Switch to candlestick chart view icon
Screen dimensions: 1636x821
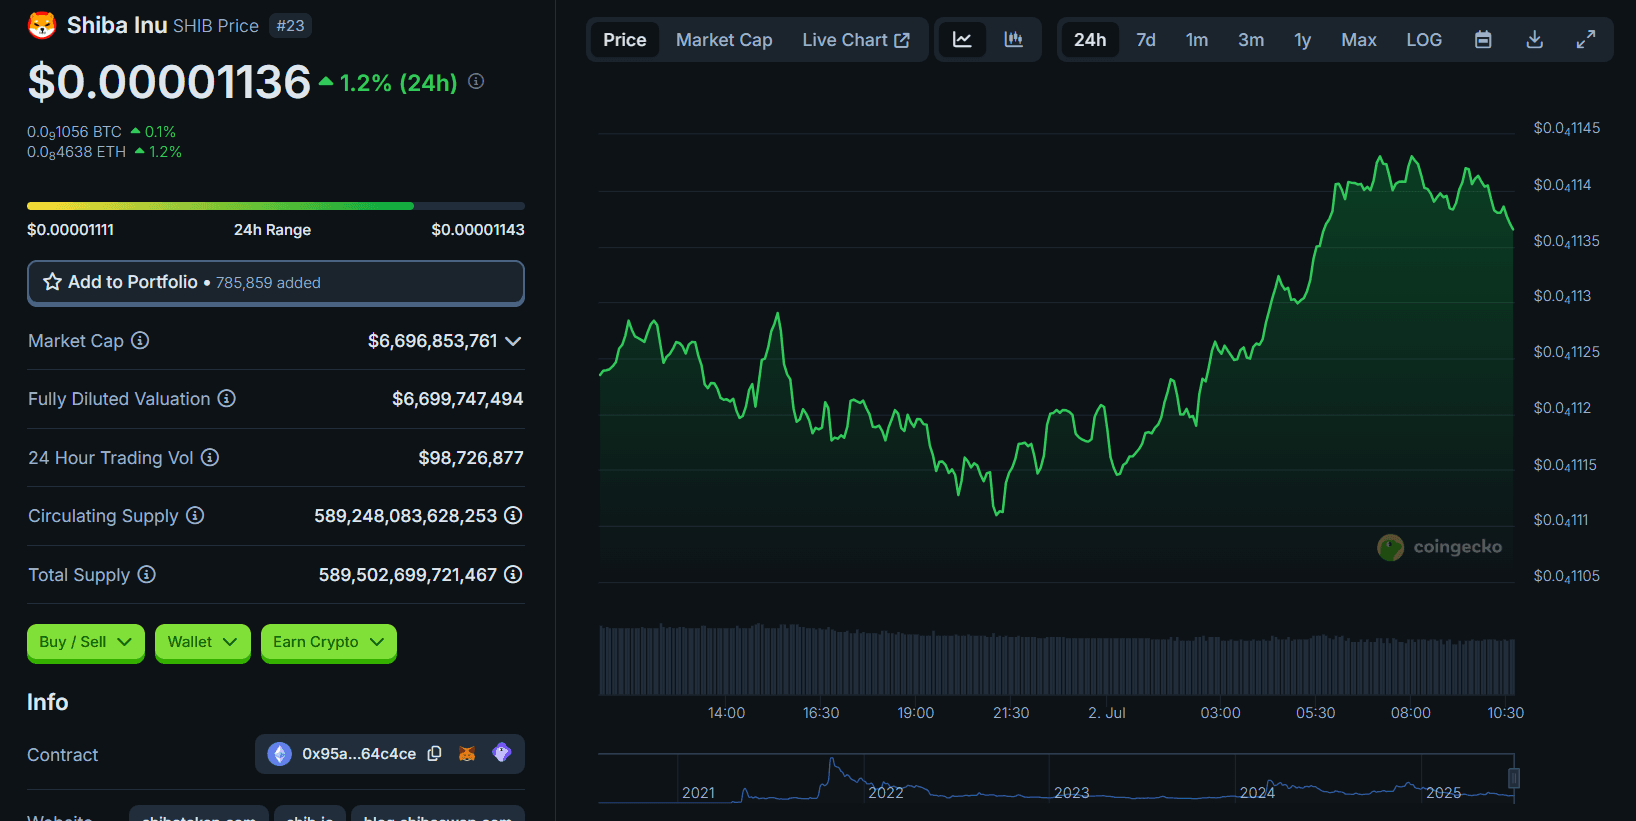[1014, 40]
